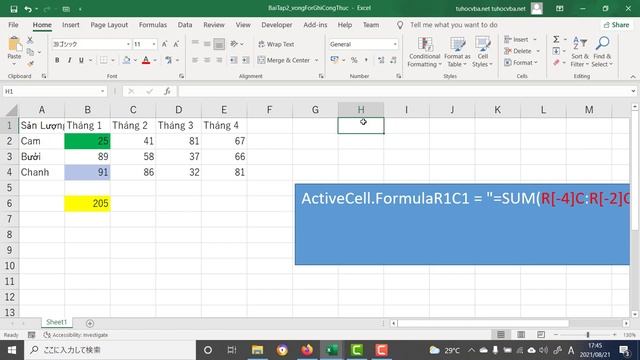Click the Ribbon Display Options icon
This screenshot has height=360, width=640.
pyautogui.click(x=560, y=9)
